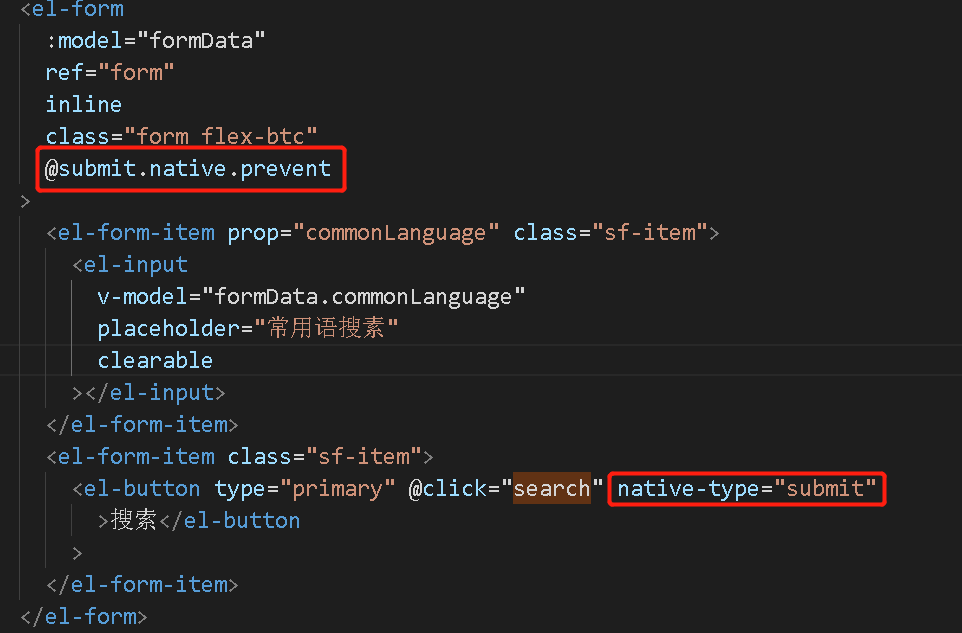
Task: Click the closing </el-form> tag
Action: (x=83, y=616)
